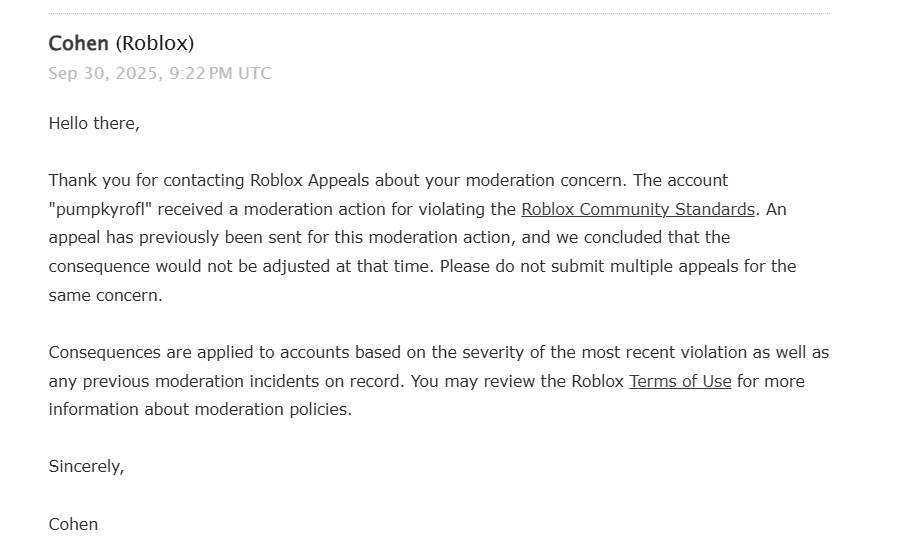Open the Roblox Community Standards link
Image resolution: width=911 pixels, height=541 pixels.
tap(638, 209)
